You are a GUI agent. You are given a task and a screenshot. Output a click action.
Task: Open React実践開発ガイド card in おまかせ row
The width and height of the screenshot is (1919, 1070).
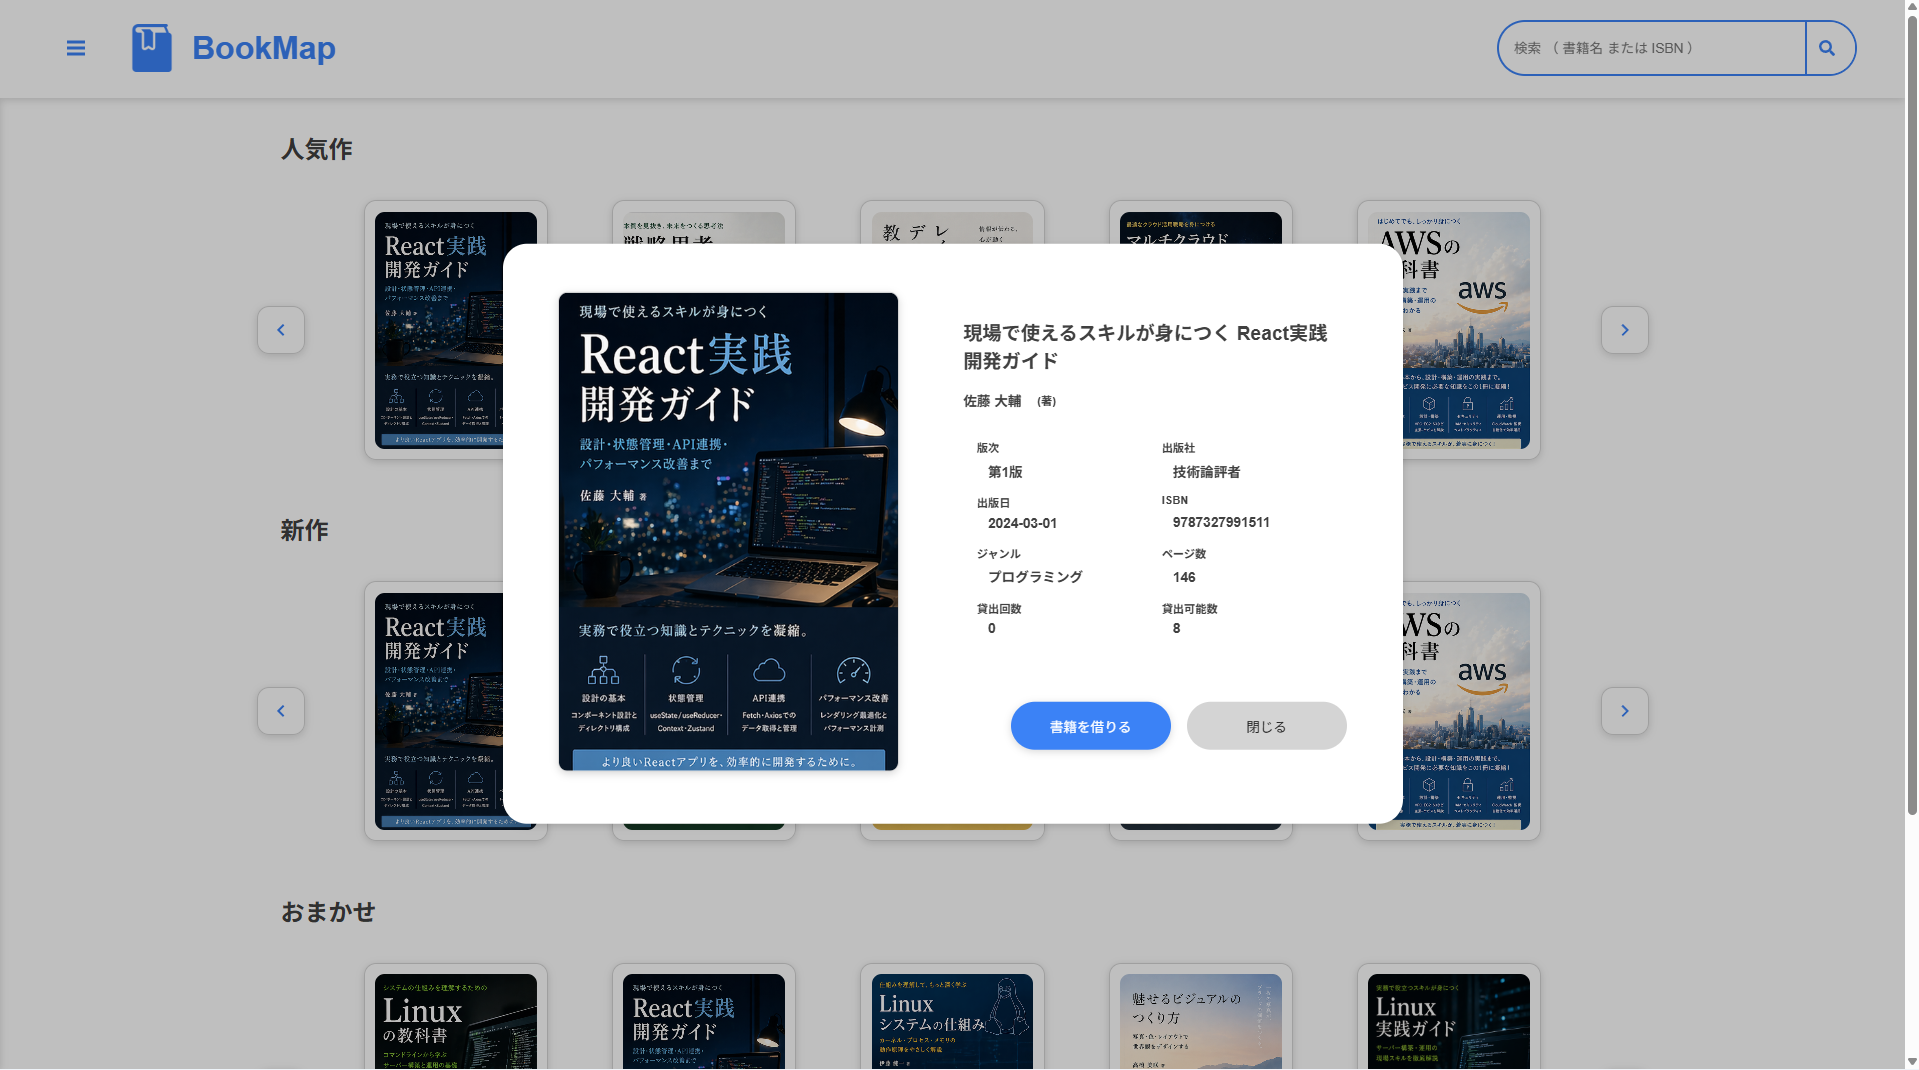(x=704, y=1017)
